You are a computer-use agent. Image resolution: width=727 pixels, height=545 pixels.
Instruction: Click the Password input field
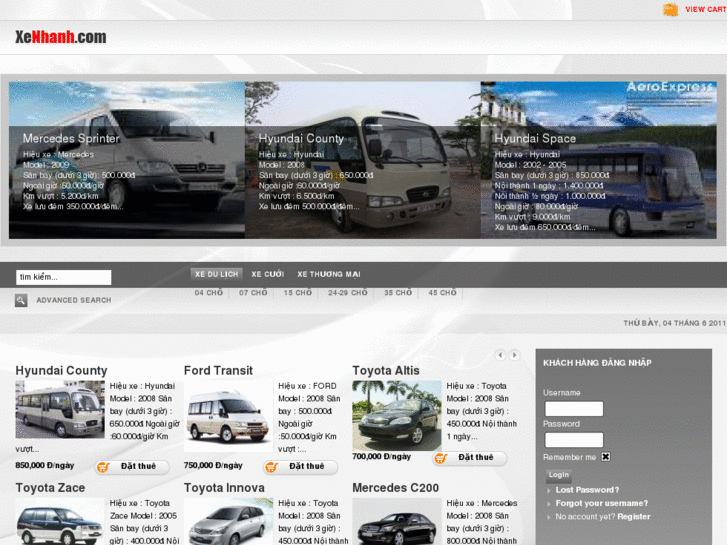tap(574, 440)
